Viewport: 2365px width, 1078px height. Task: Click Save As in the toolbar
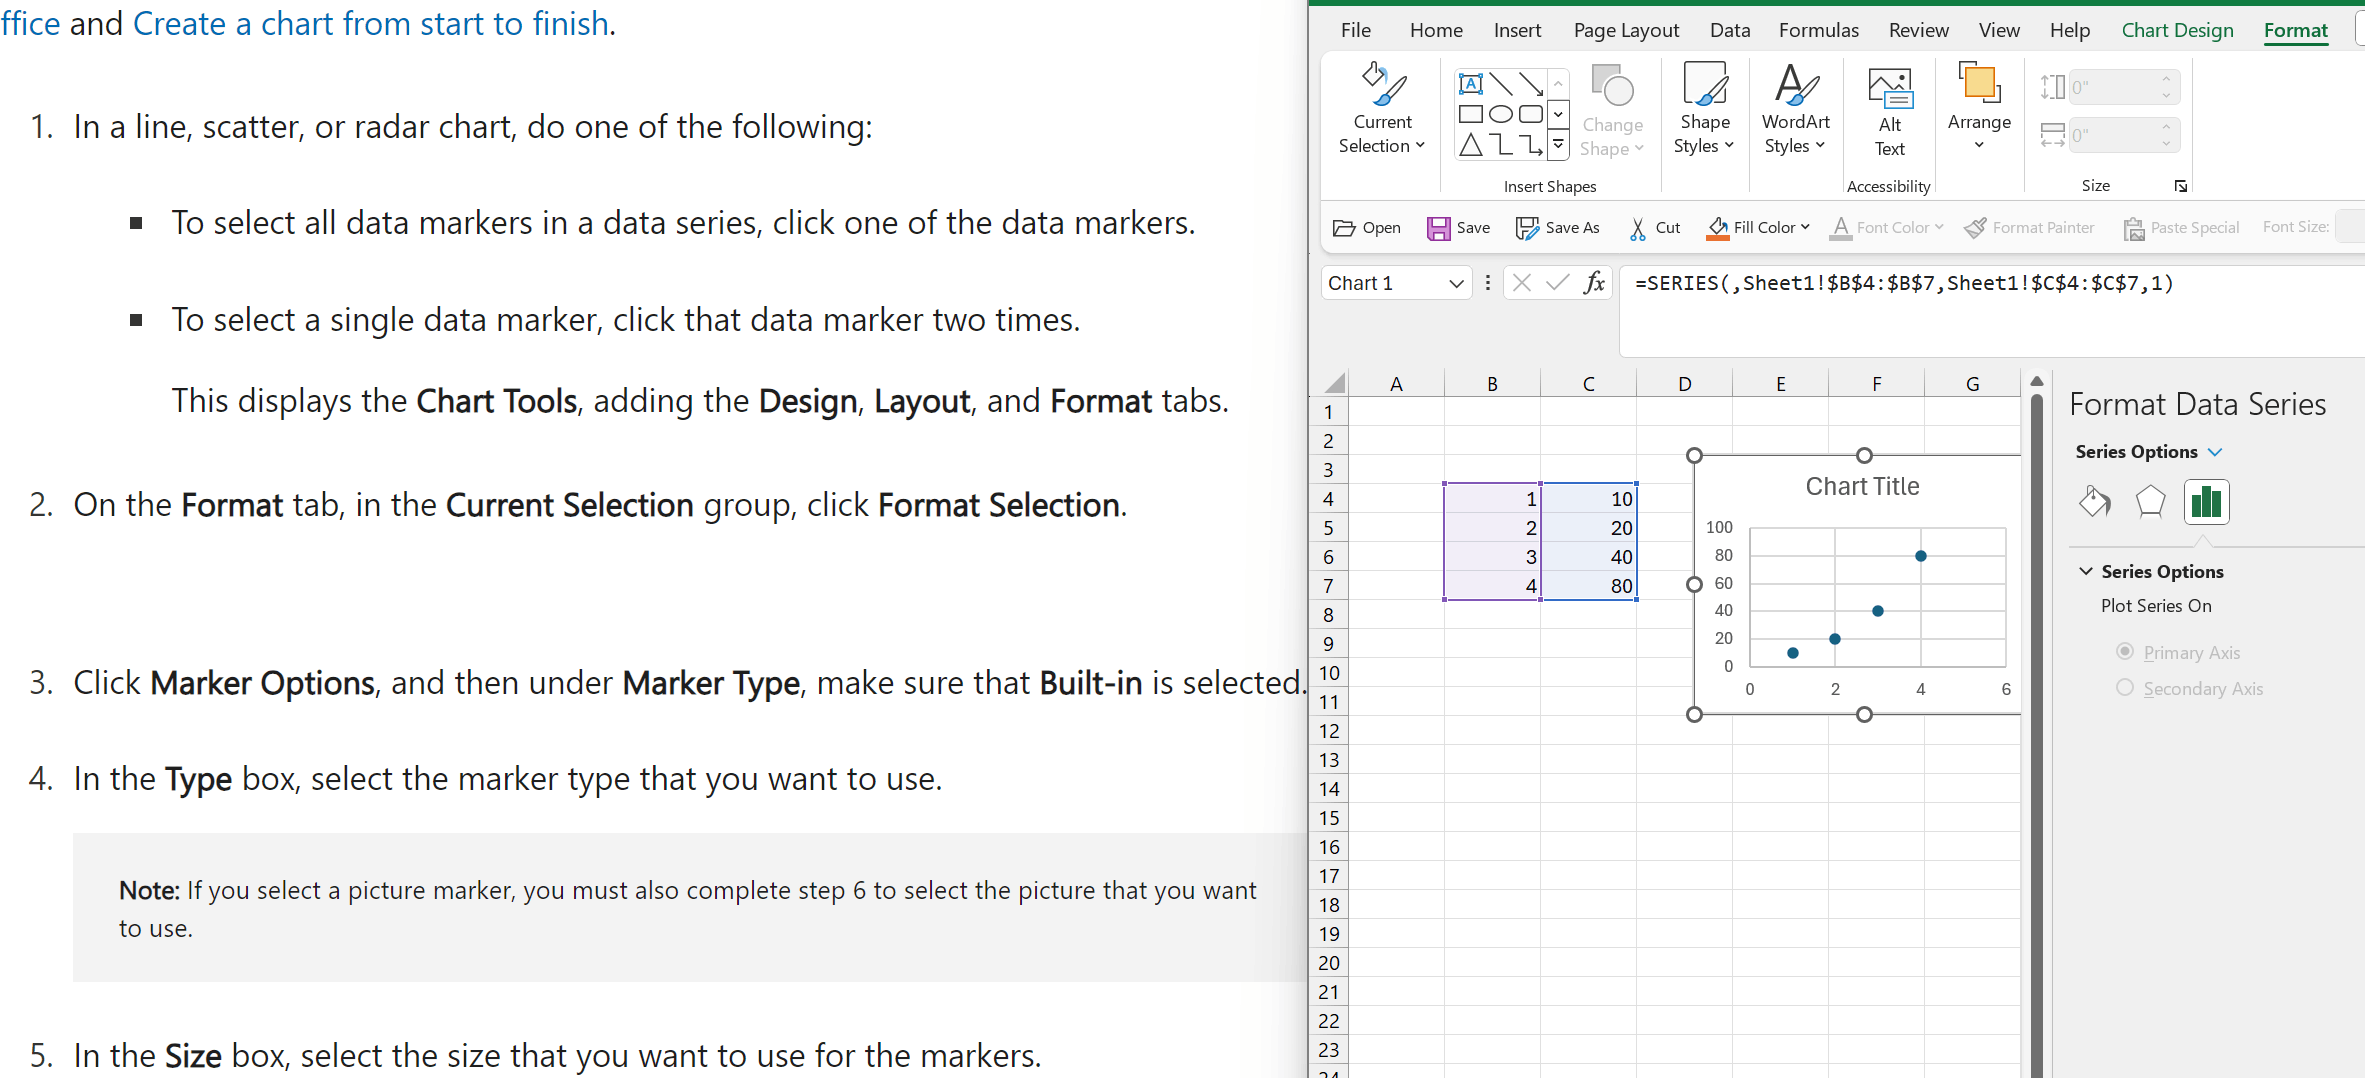pyautogui.click(x=1557, y=228)
